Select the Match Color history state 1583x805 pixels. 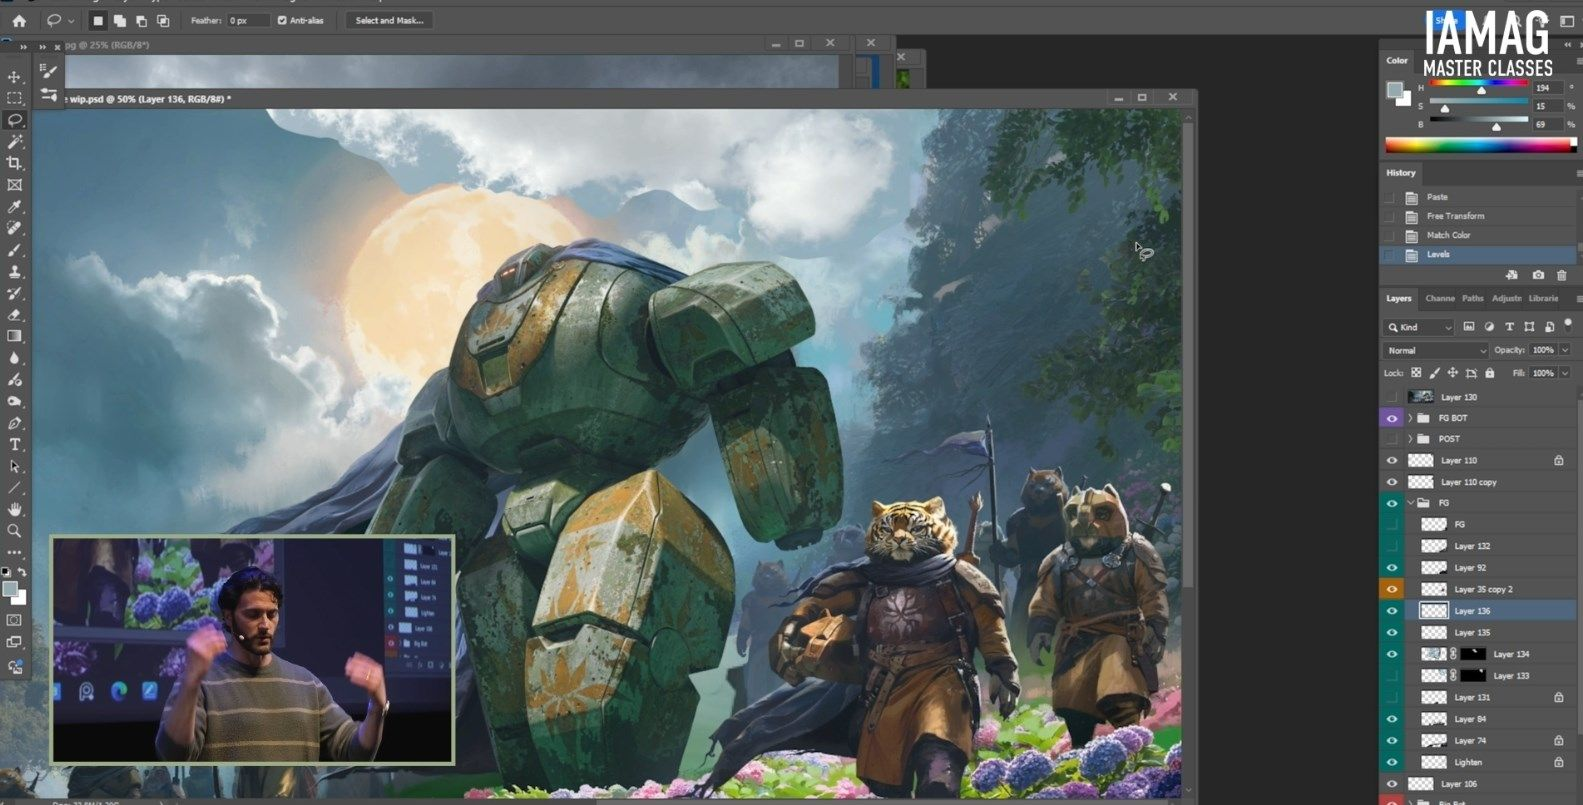(1448, 235)
